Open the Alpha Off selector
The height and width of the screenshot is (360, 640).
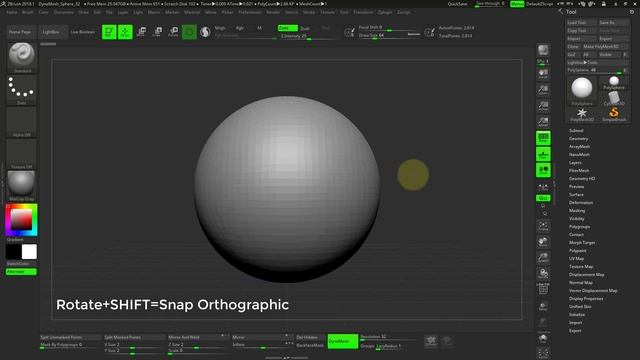pyautogui.click(x=22, y=122)
